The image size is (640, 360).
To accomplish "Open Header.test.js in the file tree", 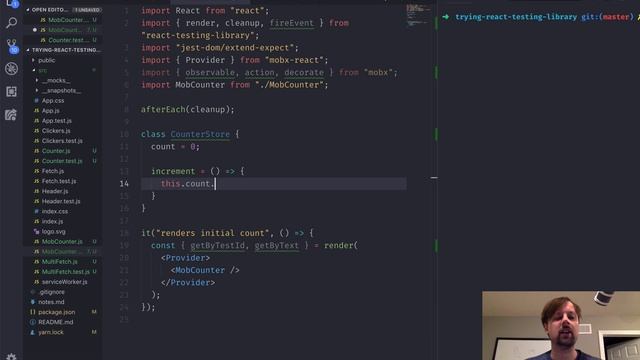I will [x=61, y=201].
